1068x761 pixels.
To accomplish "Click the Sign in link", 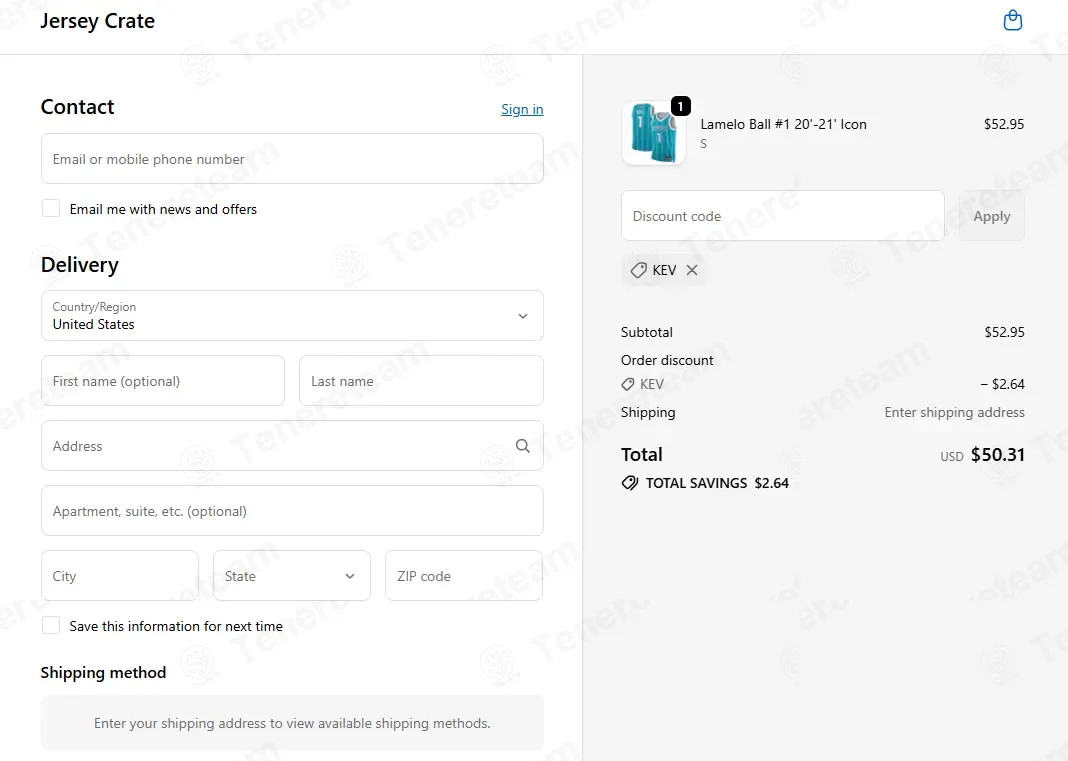I will [522, 109].
